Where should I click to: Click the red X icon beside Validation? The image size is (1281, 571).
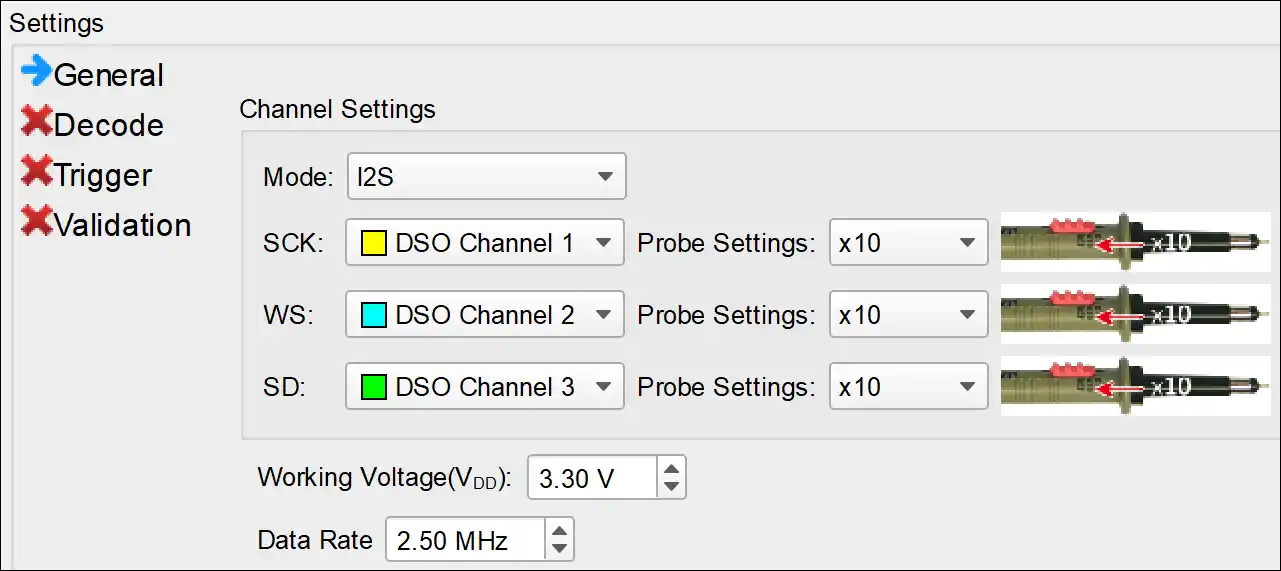point(37,222)
